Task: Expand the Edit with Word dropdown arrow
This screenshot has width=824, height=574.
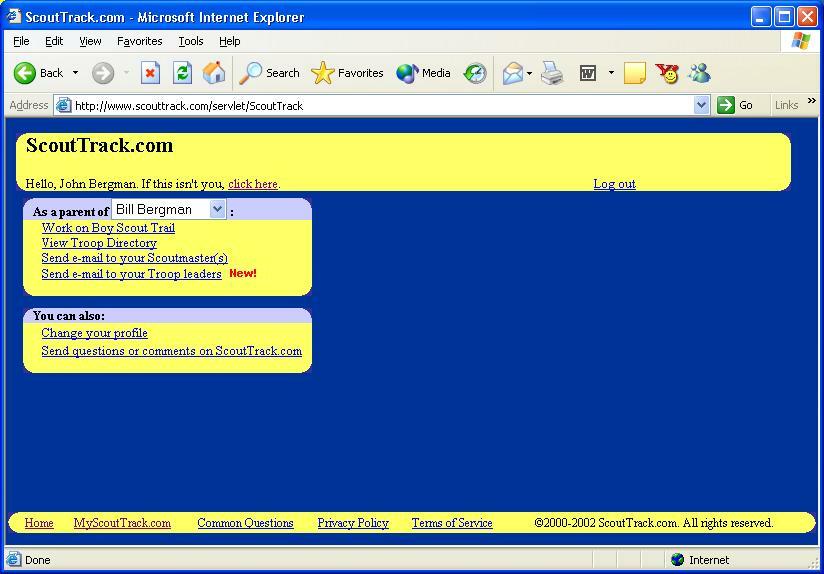Action: coord(611,73)
